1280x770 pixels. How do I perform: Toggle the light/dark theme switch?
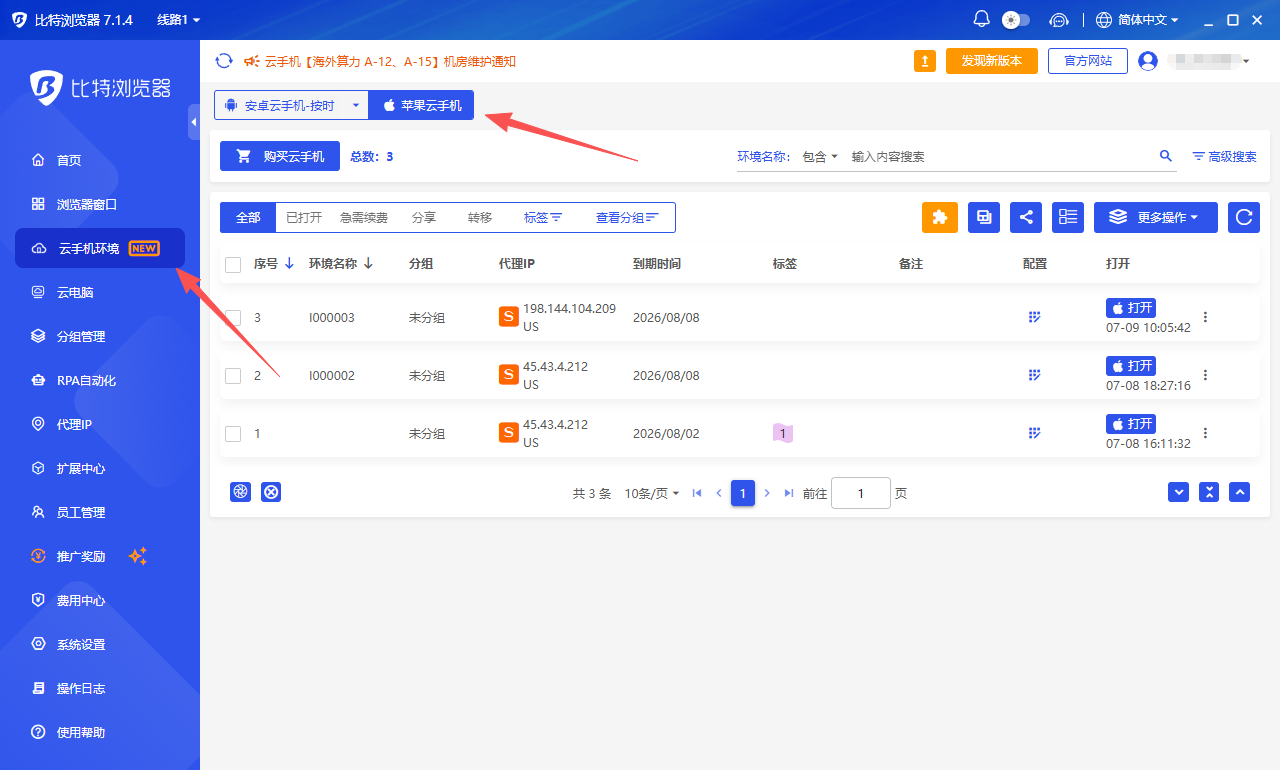point(1016,19)
